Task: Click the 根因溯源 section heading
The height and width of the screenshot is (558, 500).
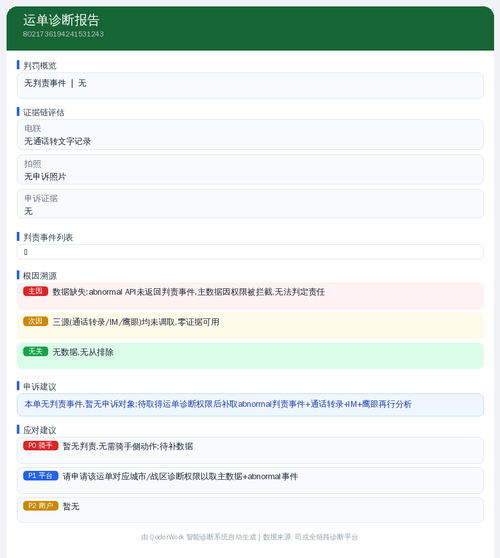Action: coord(40,276)
